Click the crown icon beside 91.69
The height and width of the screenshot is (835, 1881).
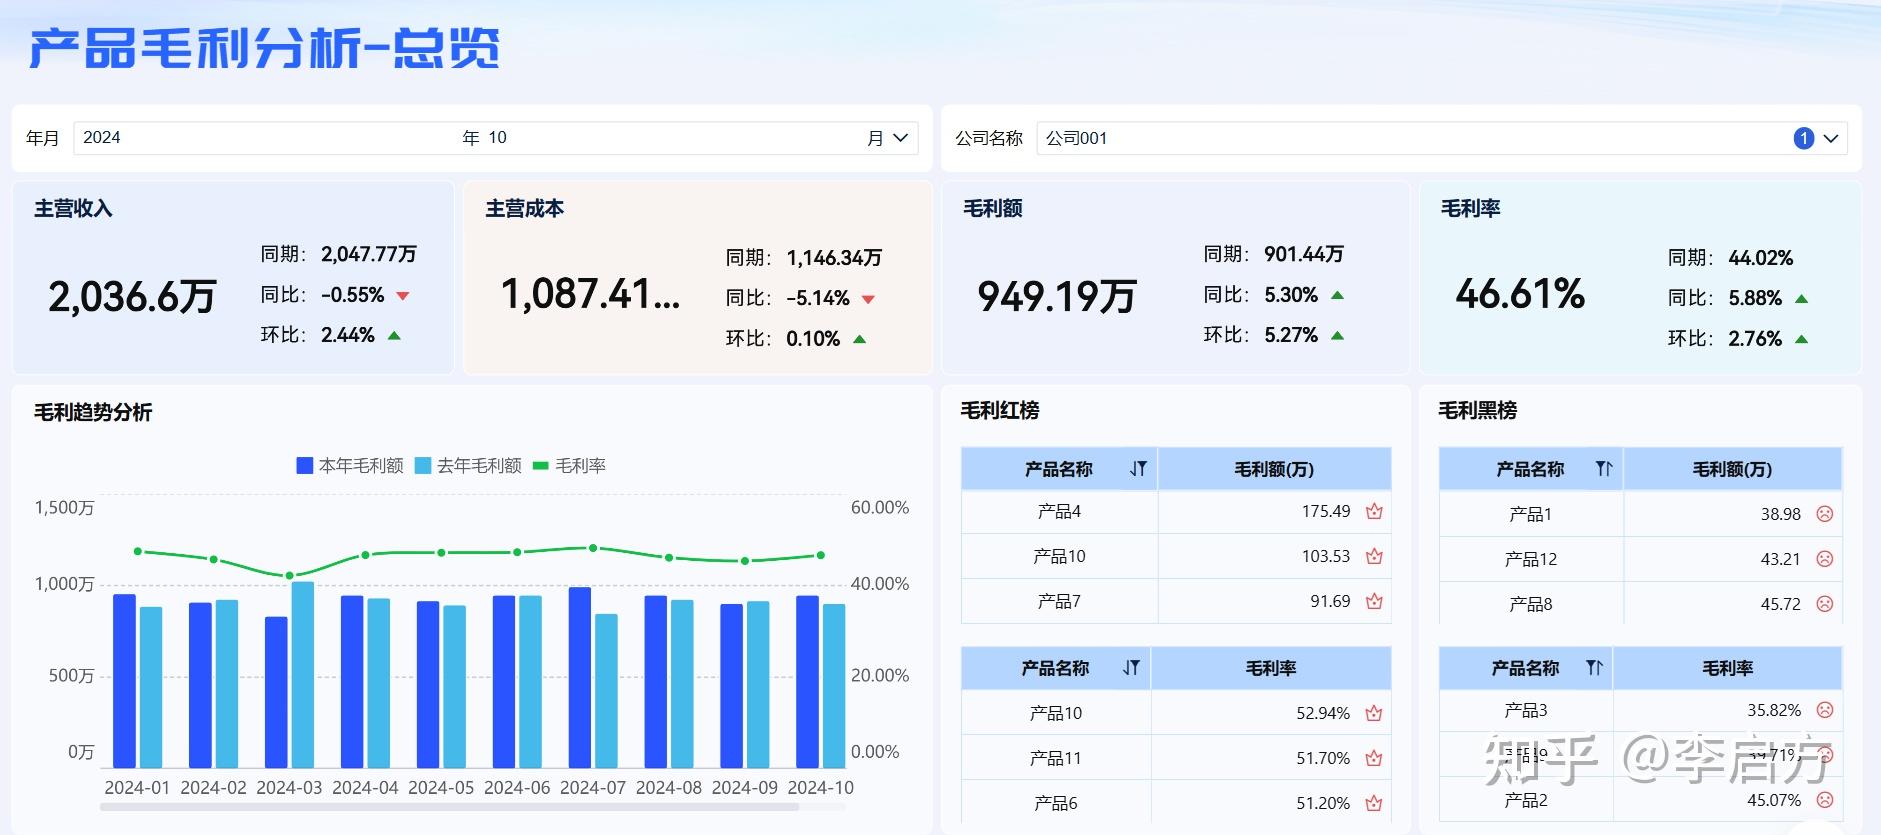(x=1374, y=601)
